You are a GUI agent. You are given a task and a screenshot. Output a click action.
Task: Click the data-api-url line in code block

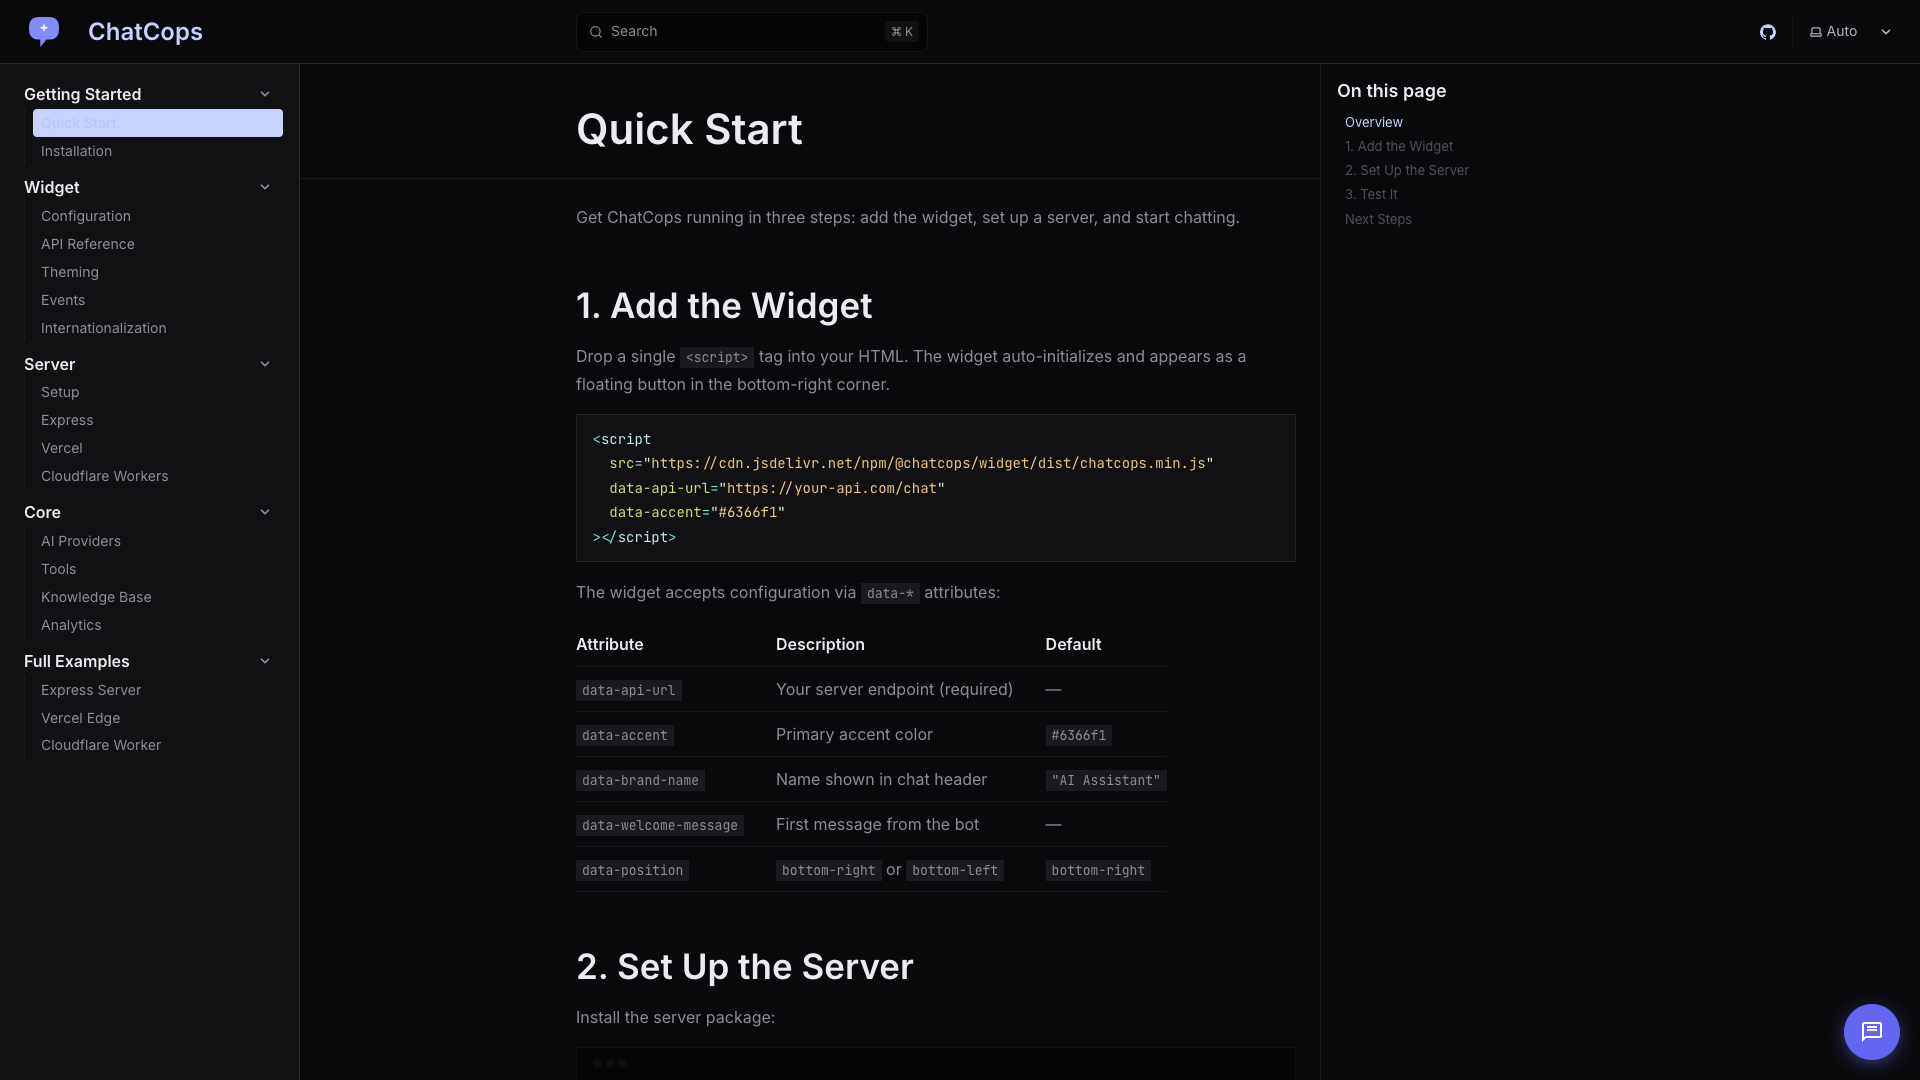pos(777,488)
